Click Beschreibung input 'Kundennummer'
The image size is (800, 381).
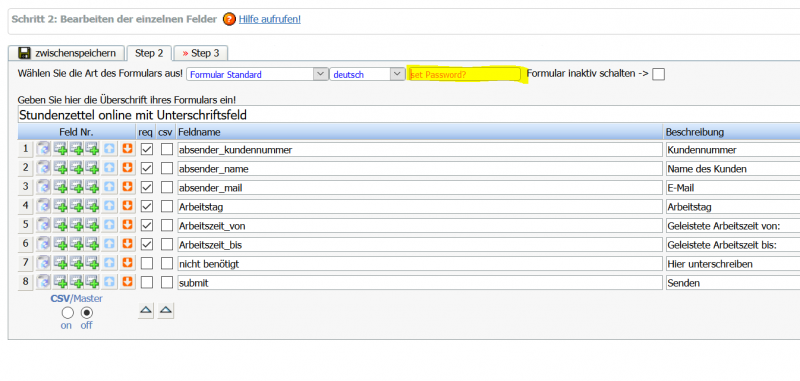coord(733,149)
